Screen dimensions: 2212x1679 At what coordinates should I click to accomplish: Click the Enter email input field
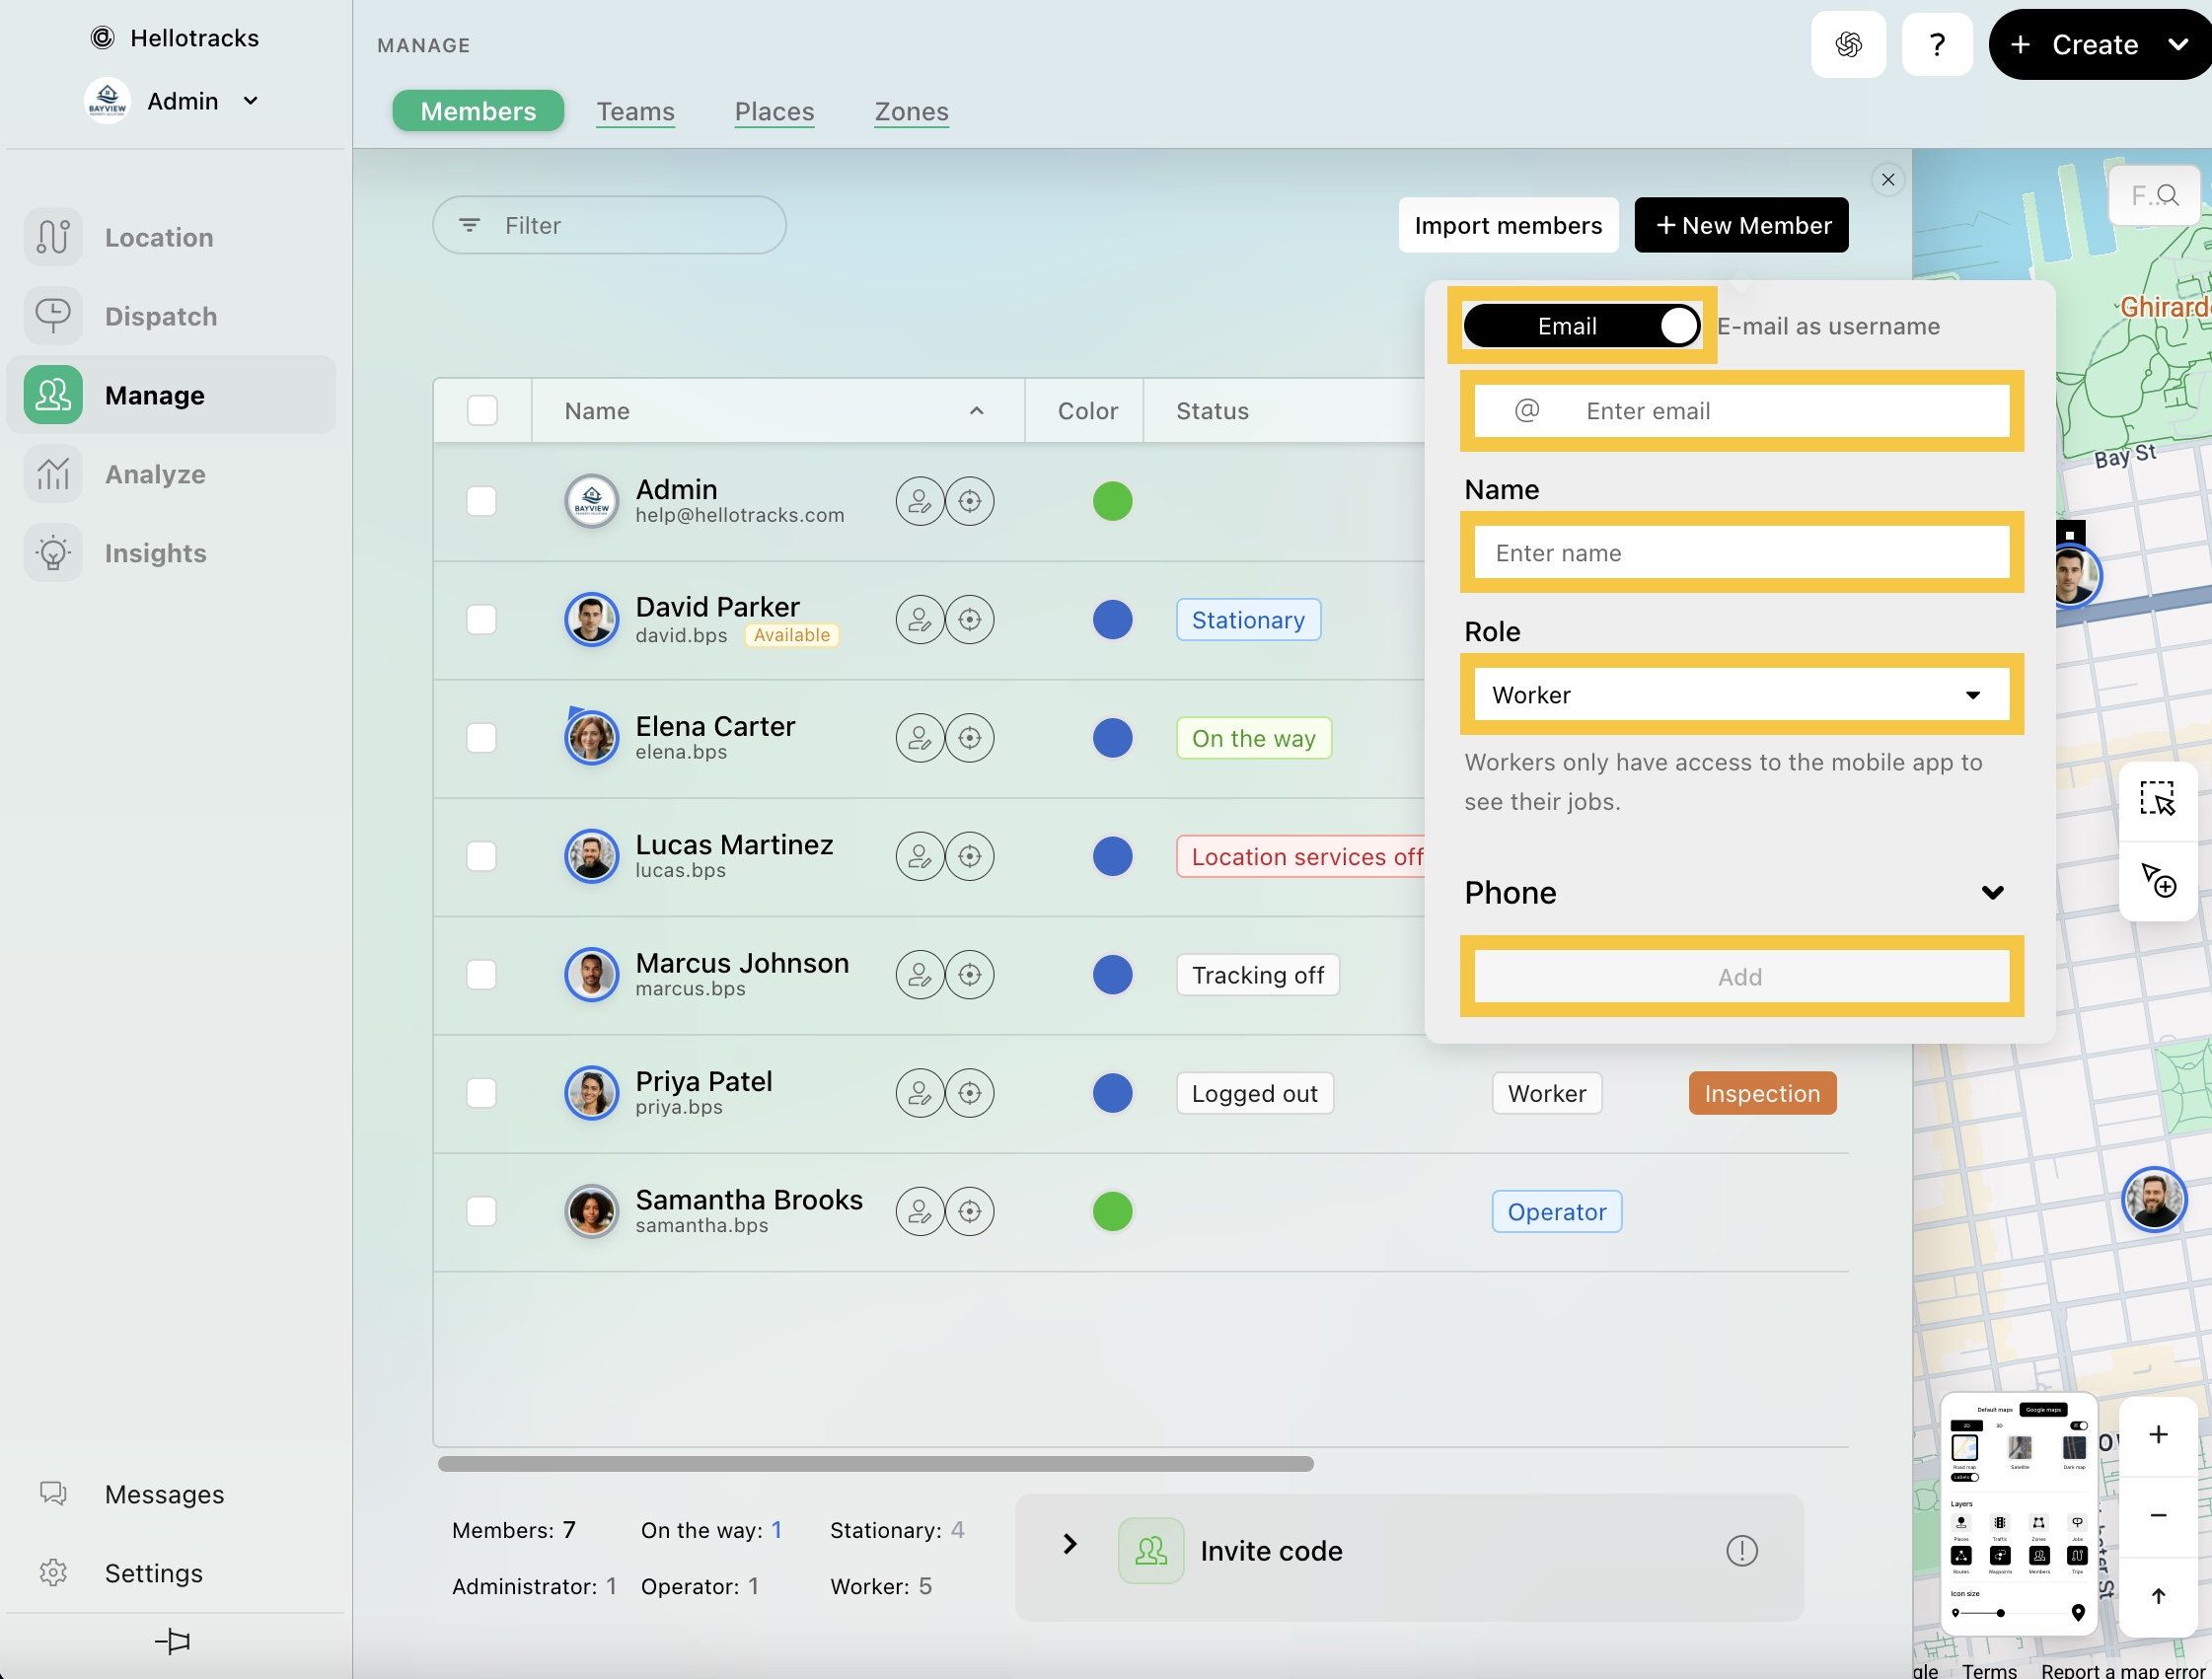pos(1760,411)
